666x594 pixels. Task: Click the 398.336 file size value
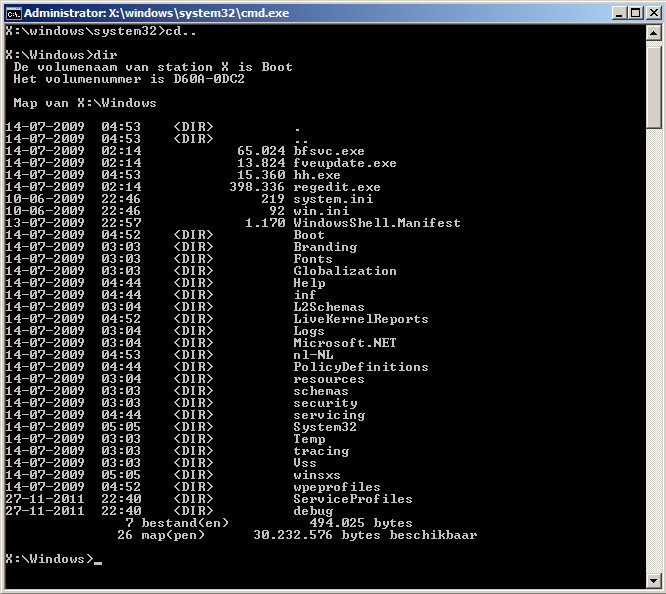(x=257, y=187)
